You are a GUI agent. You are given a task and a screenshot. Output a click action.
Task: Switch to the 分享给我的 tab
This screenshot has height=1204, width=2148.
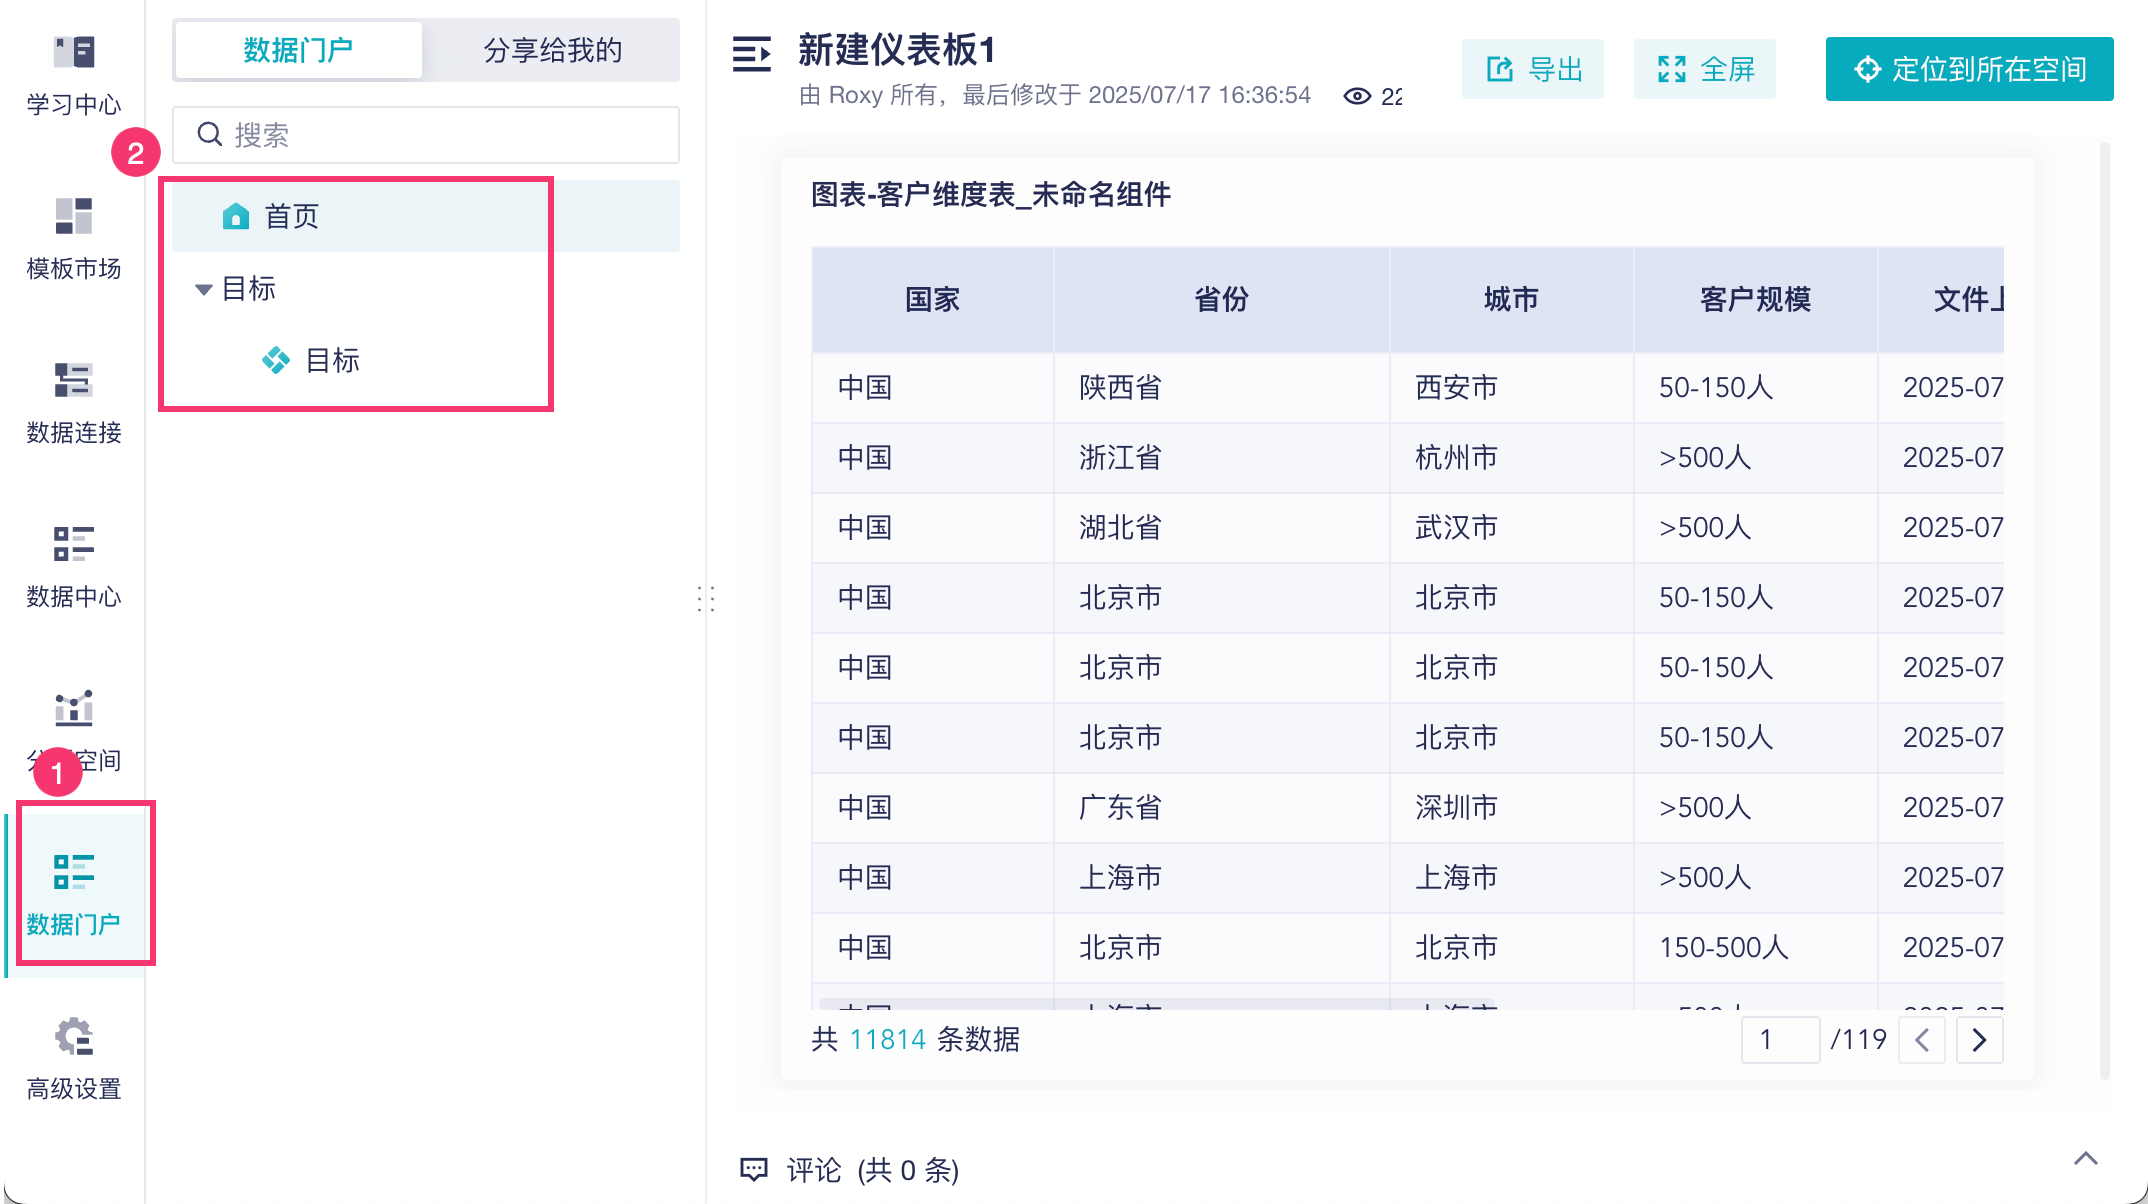coord(552,50)
